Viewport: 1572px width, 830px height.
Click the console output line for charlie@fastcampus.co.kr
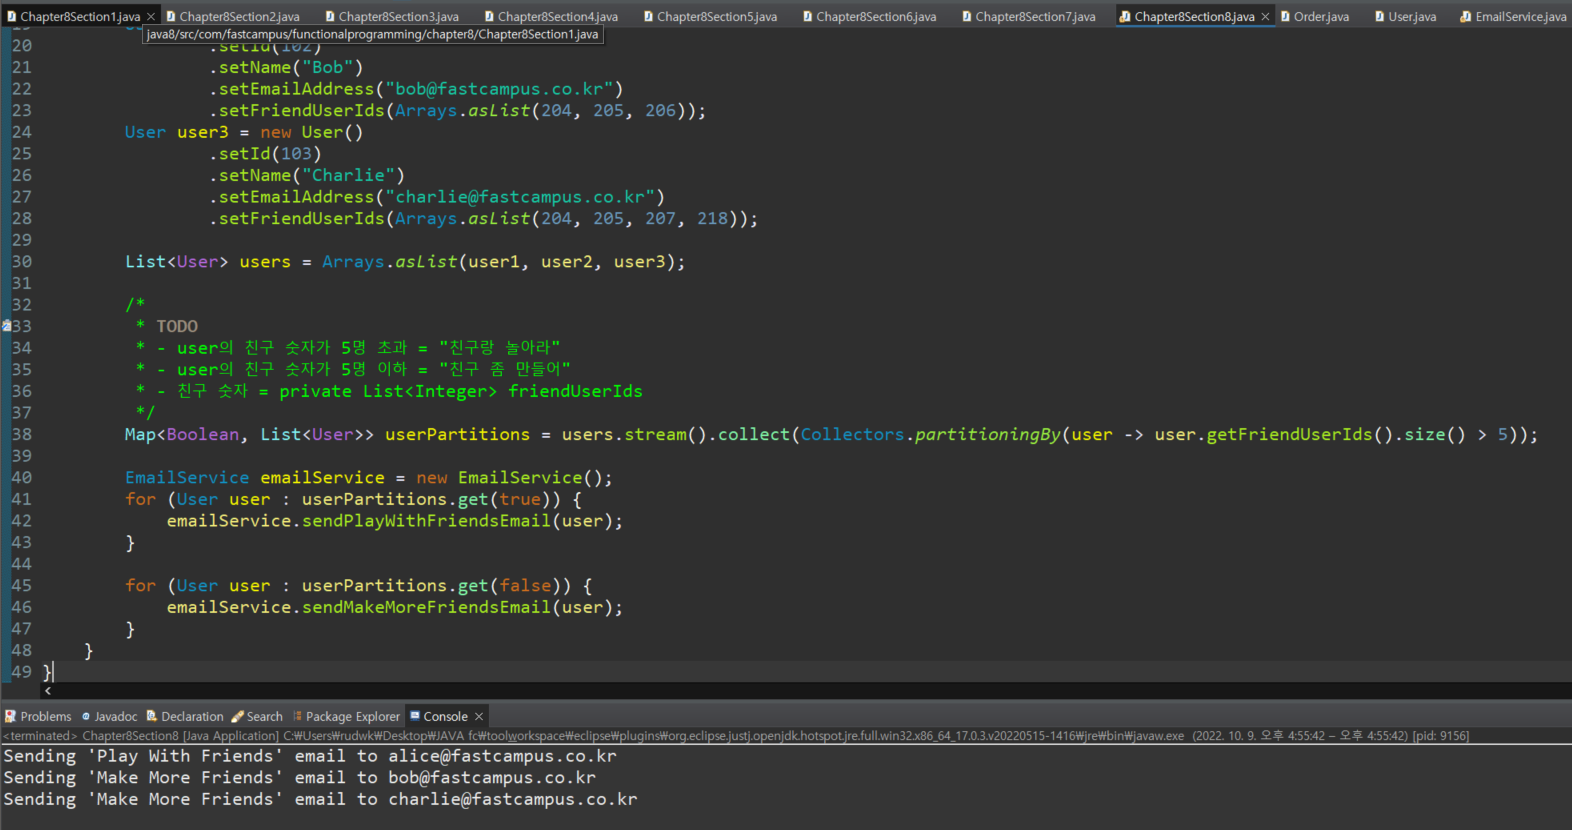coord(320,799)
